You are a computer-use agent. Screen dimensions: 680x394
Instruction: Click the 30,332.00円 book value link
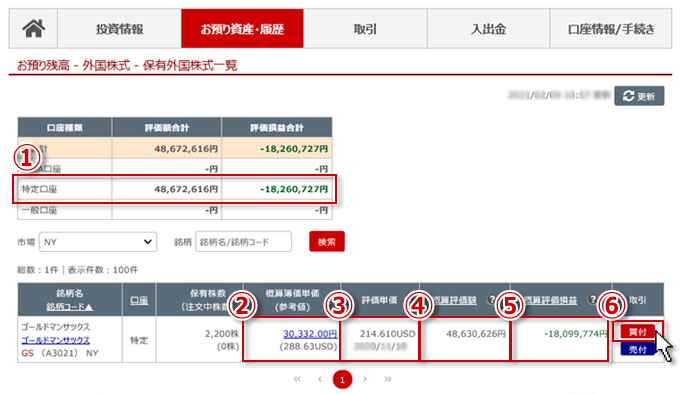point(310,334)
